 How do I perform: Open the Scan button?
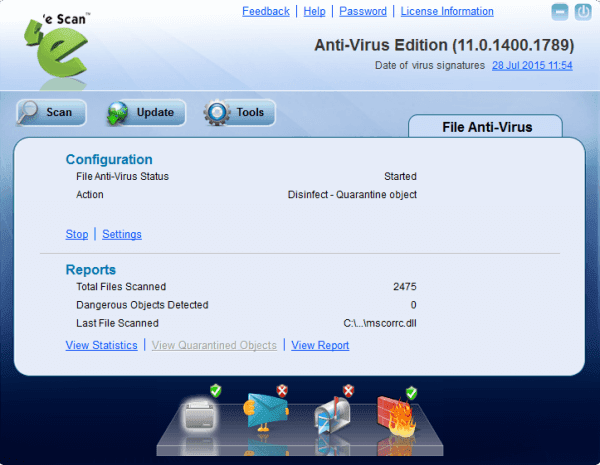51,112
